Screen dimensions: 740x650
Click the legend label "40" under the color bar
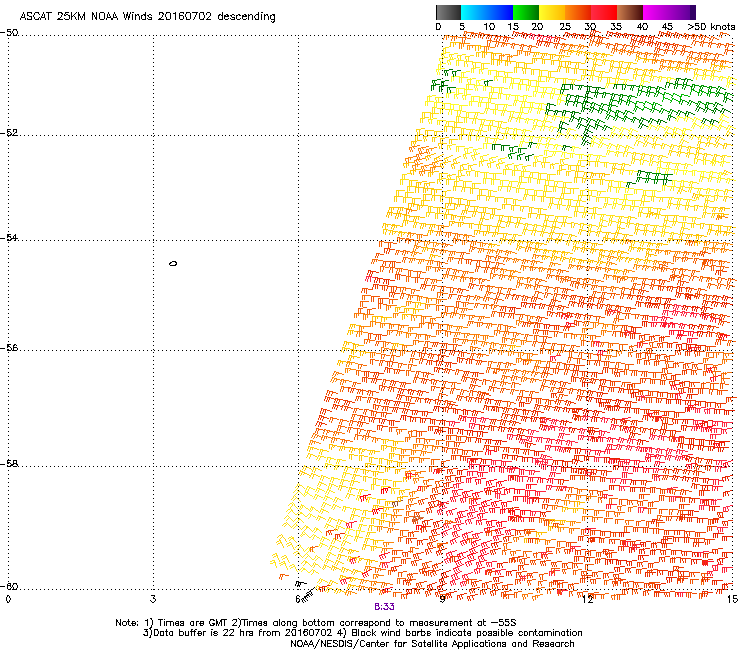pyautogui.click(x=642, y=27)
